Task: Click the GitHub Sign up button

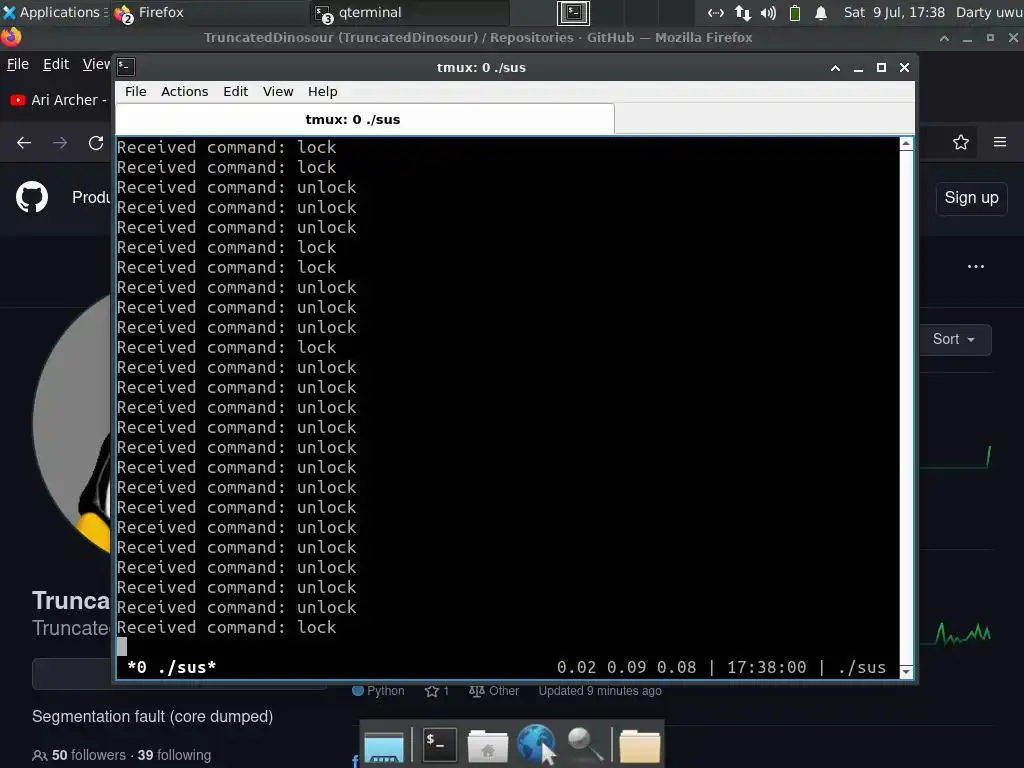Action: pyautogui.click(x=971, y=198)
